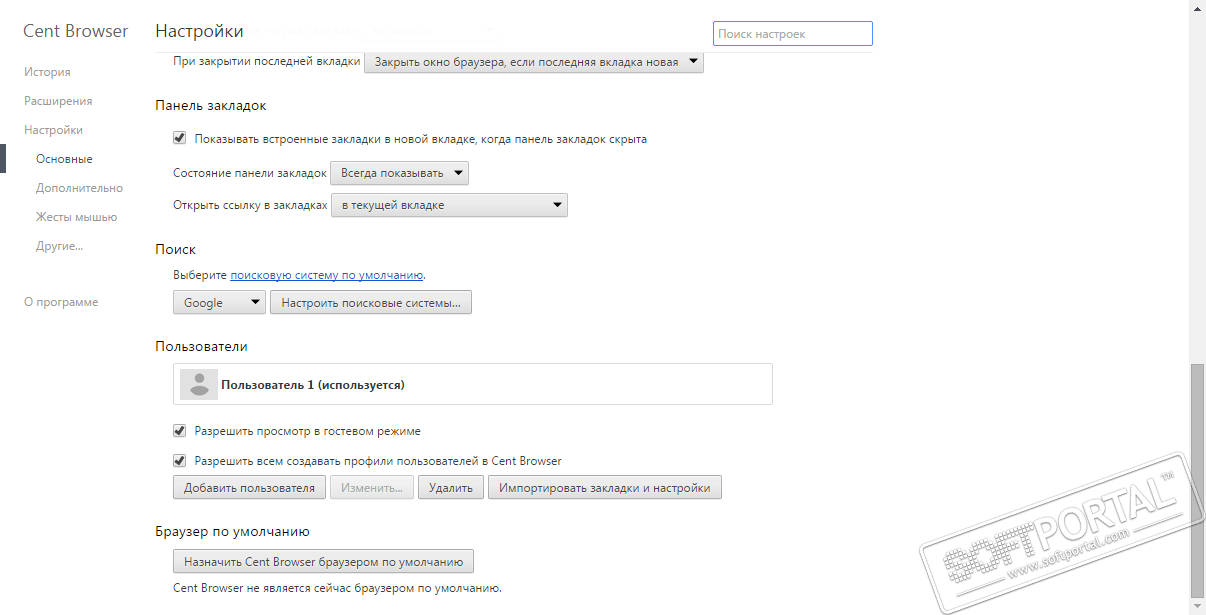
Task: Open the Другие... settings section
Action: [x=59, y=246]
